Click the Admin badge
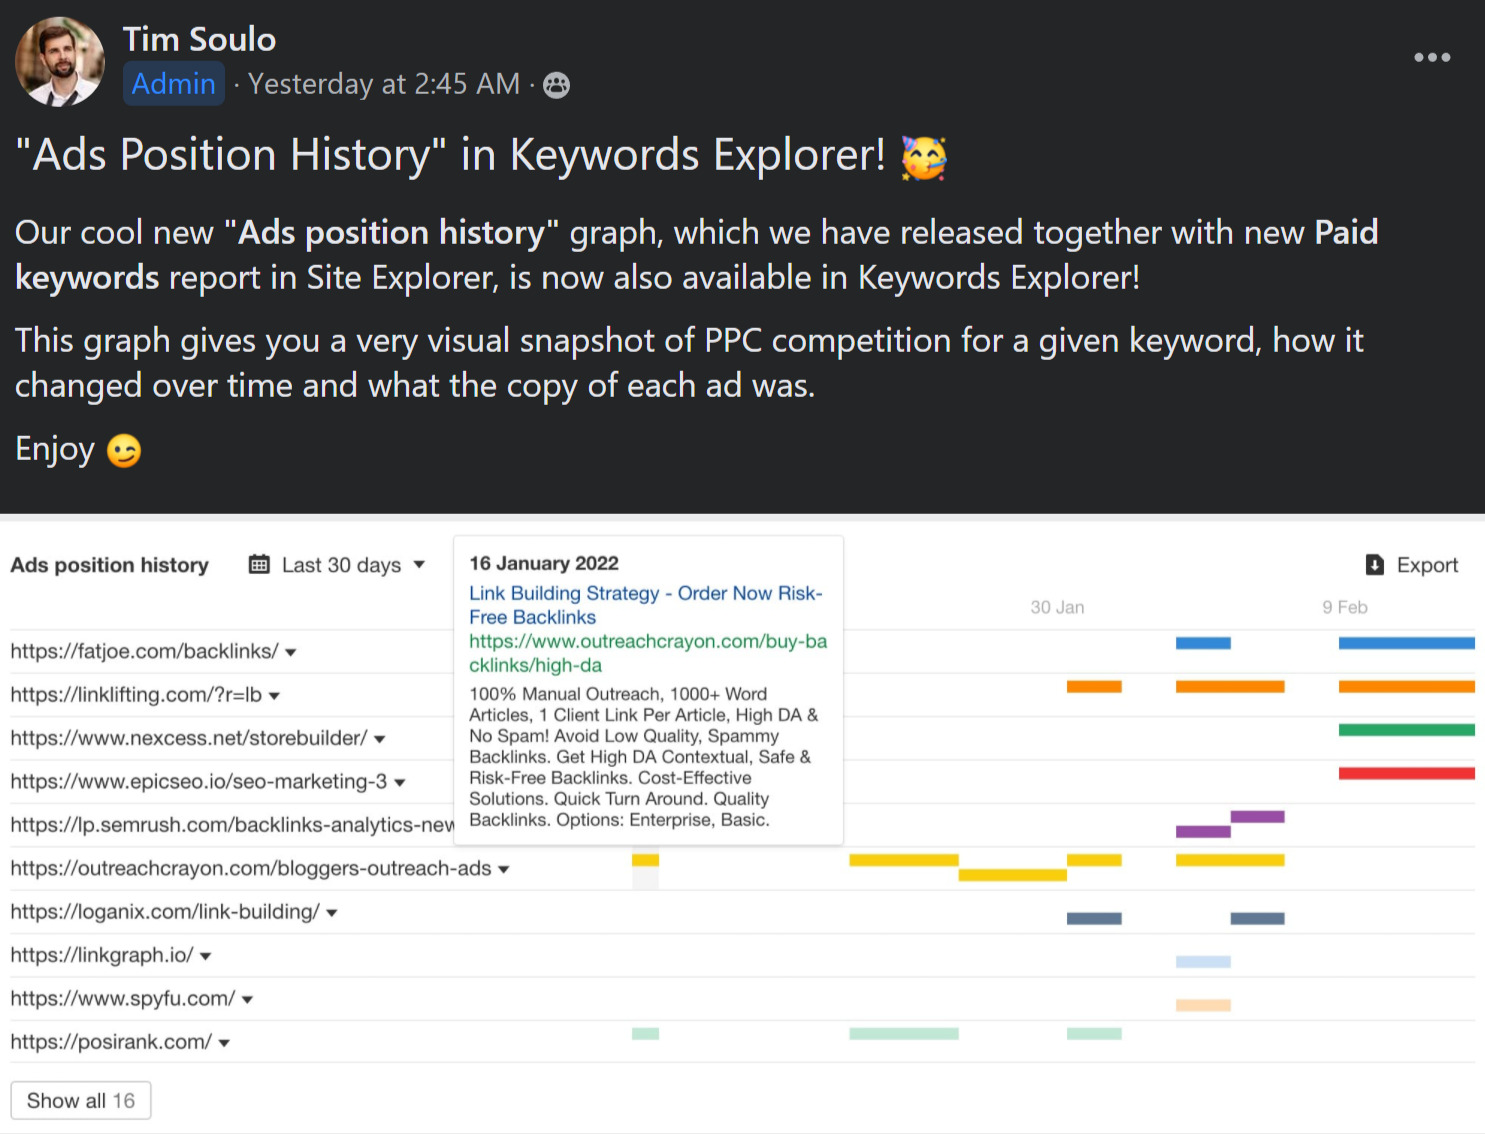 (x=172, y=83)
